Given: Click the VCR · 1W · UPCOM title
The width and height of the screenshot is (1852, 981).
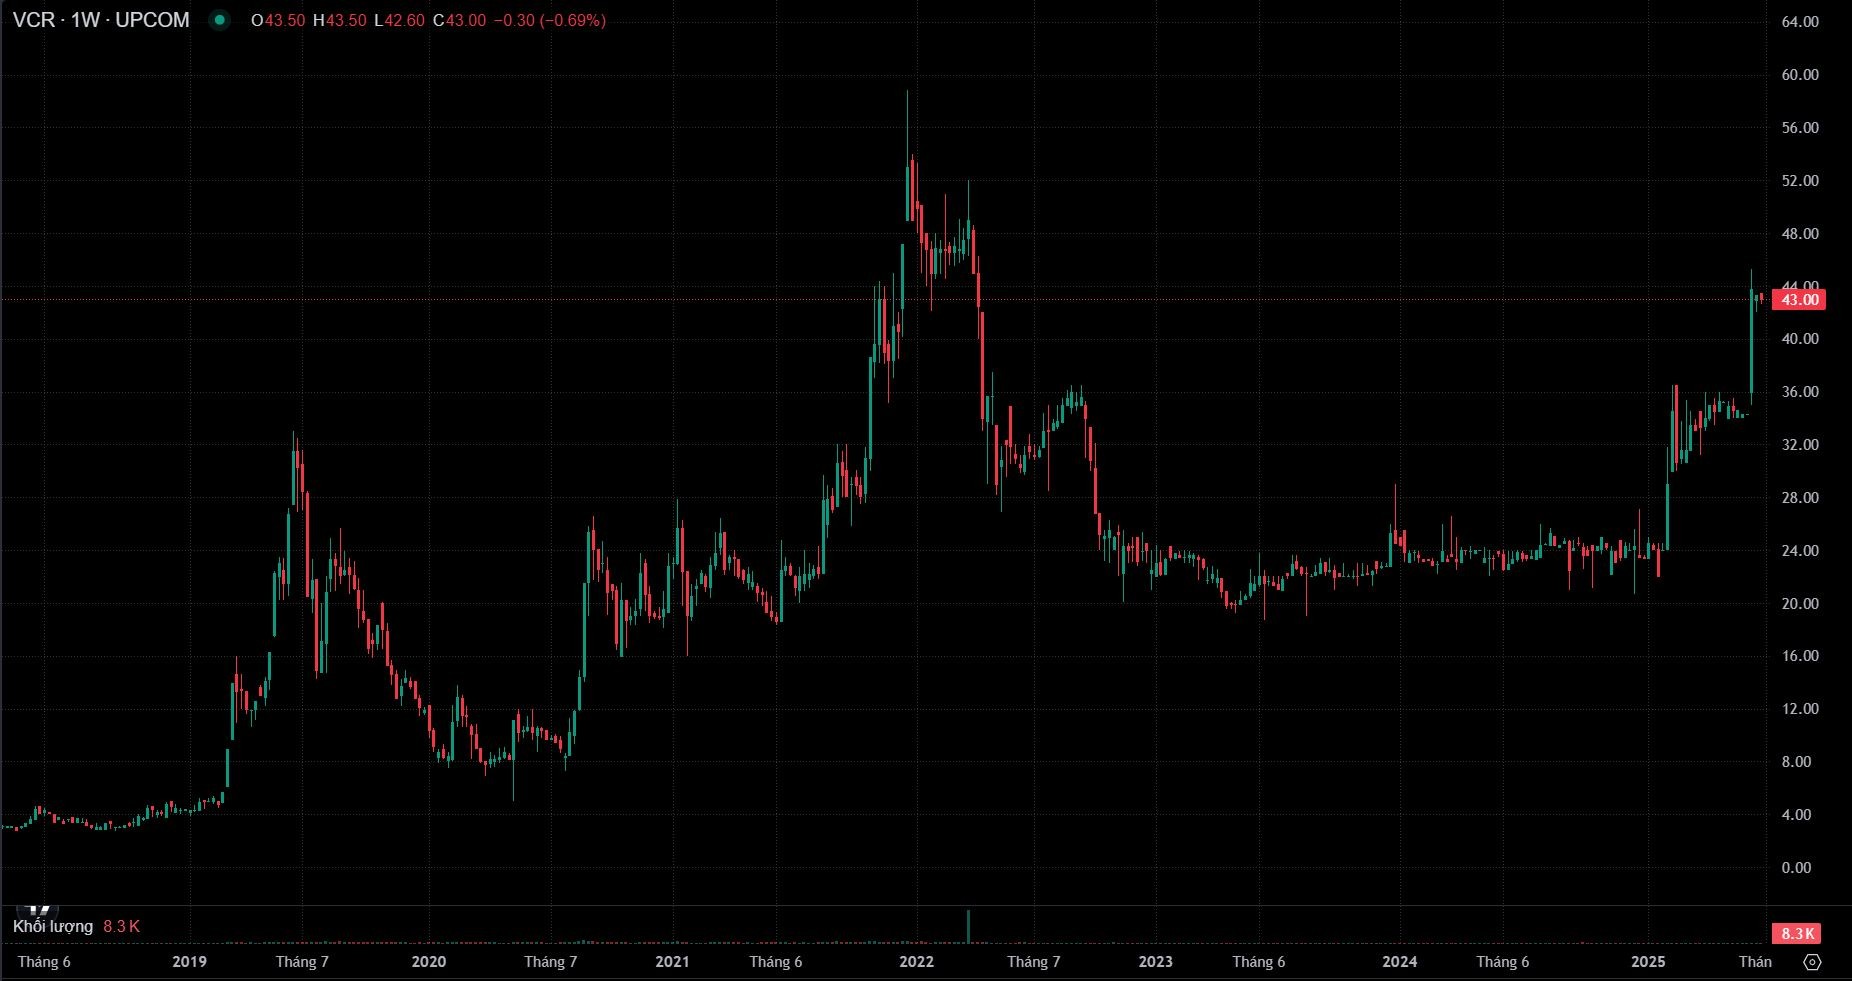Looking at the screenshot, I should click(101, 20).
